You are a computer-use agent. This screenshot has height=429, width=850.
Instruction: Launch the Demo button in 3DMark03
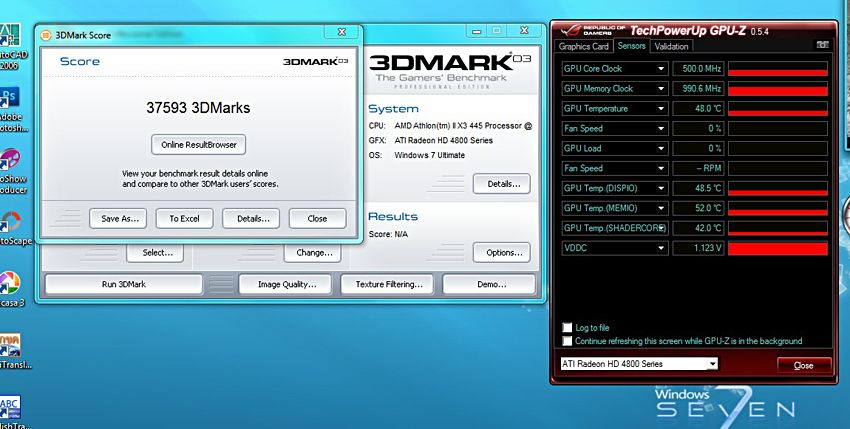pyautogui.click(x=489, y=284)
